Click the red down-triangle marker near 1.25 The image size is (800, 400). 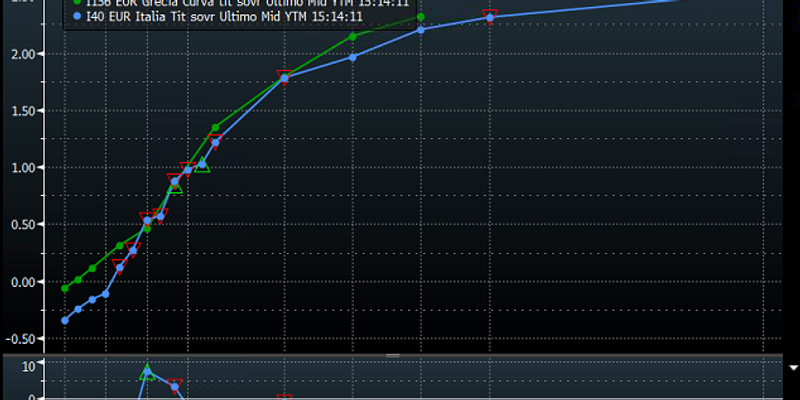click(x=215, y=141)
